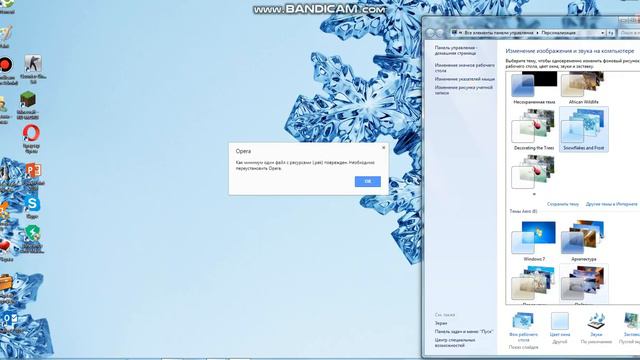This screenshot has height=360, width=640.
Task: Open Изменение значков рабочего стола link
Action: point(464,68)
